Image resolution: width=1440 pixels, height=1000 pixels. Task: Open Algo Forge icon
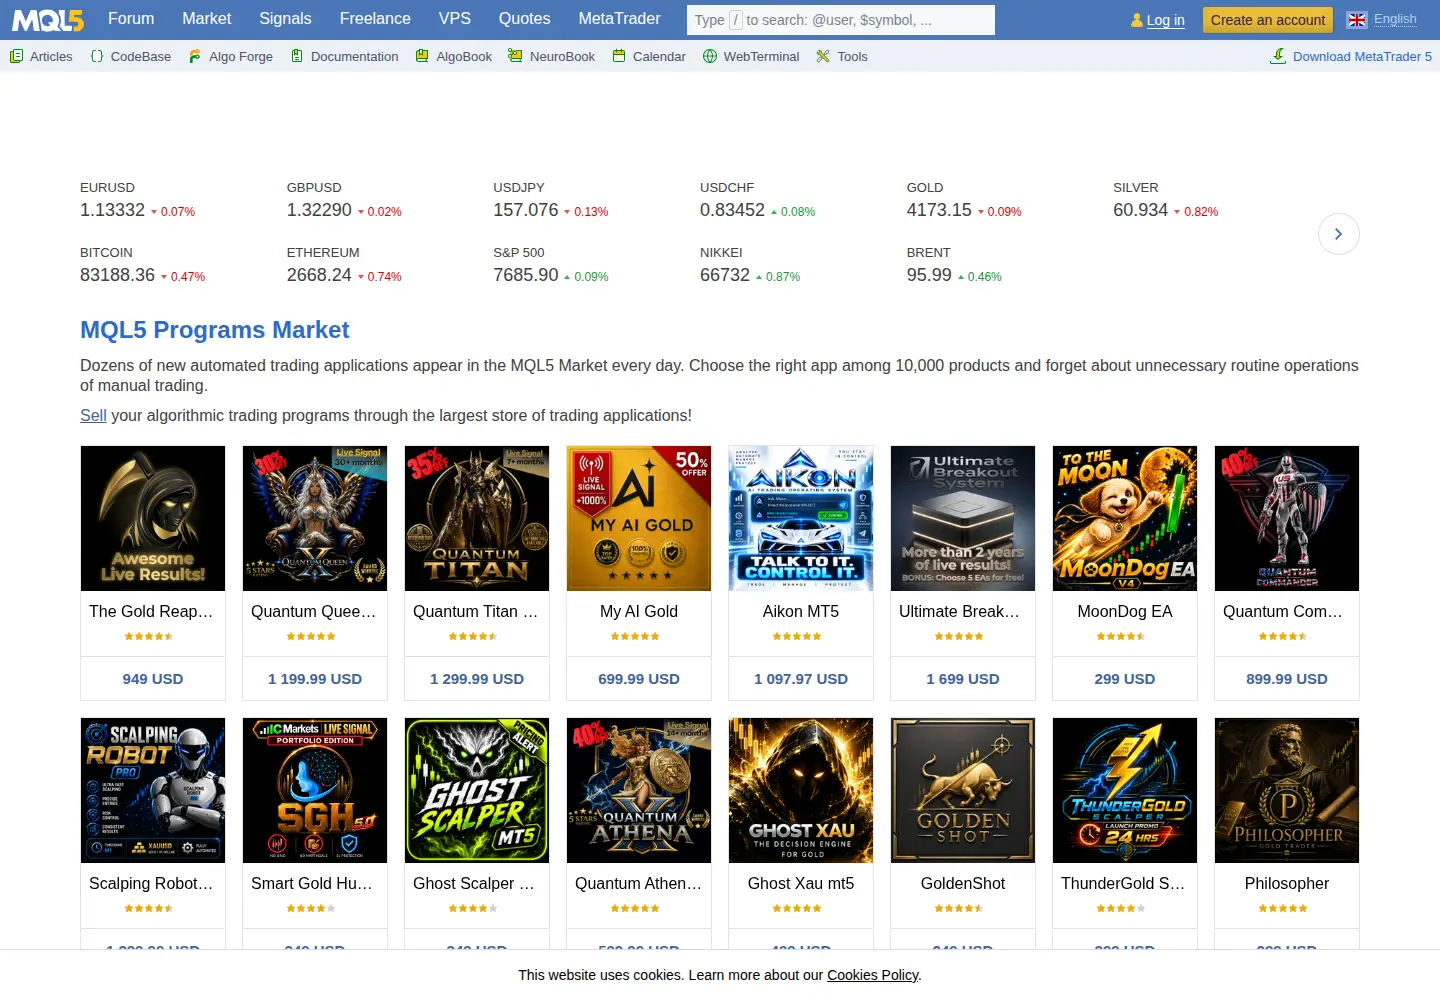(195, 56)
